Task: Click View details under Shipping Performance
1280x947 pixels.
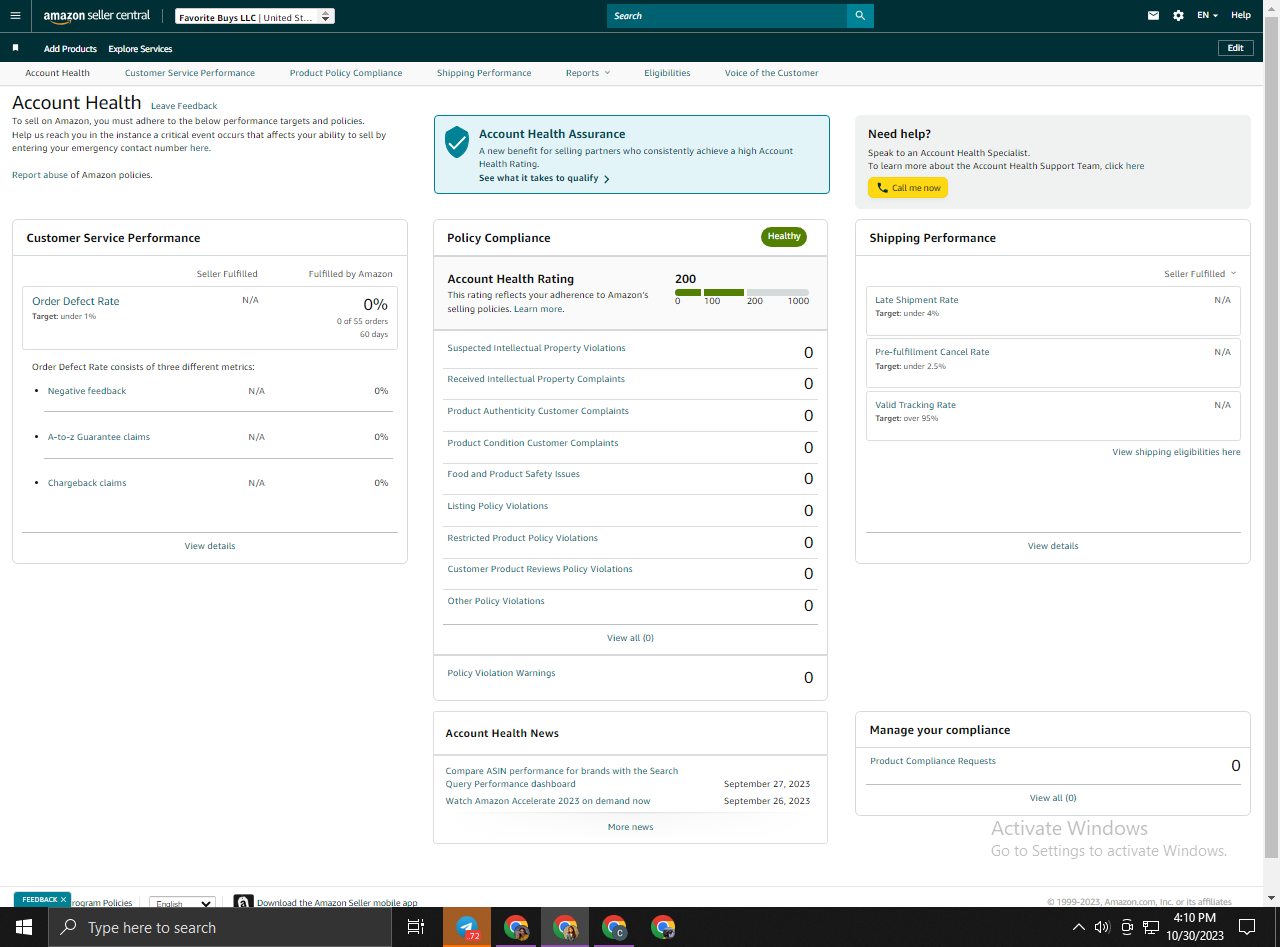Action: click(x=1053, y=546)
